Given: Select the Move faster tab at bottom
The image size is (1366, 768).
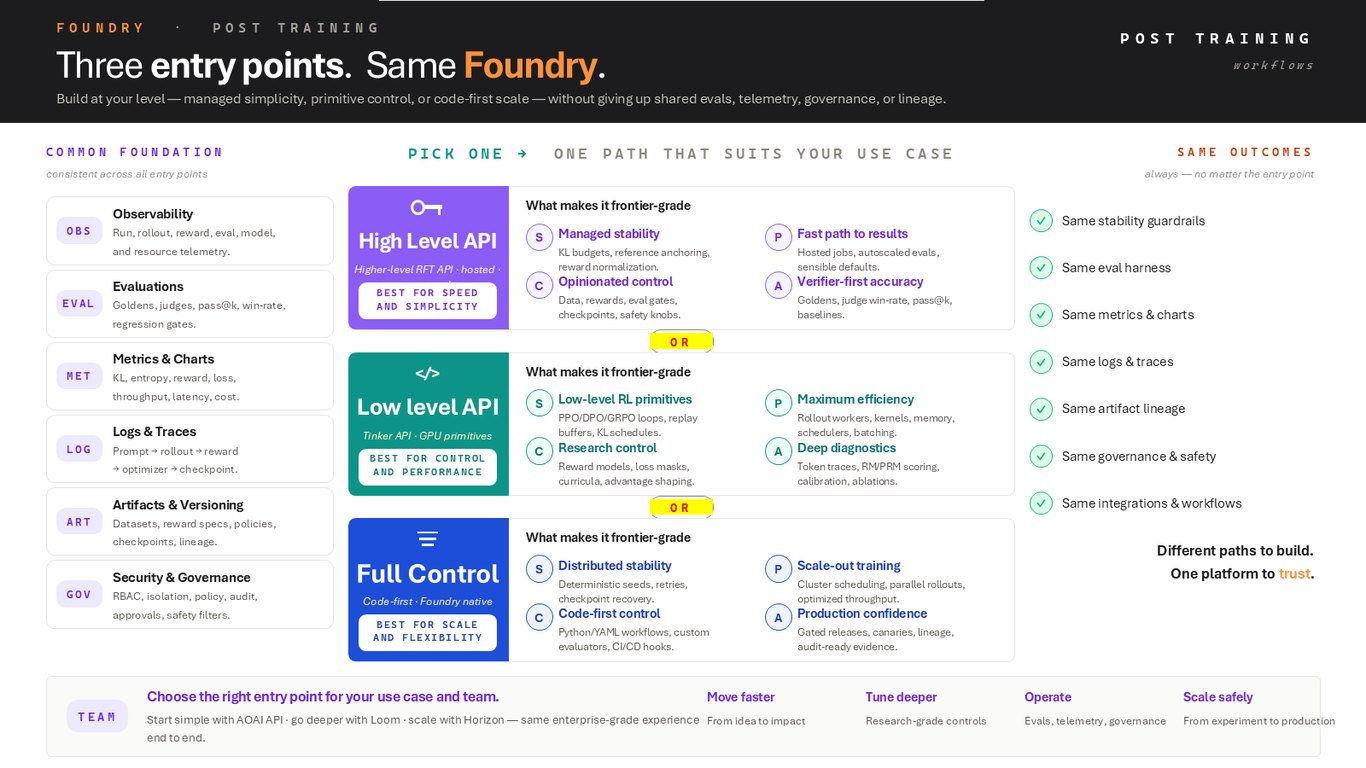Looking at the screenshot, I should coord(741,697).
